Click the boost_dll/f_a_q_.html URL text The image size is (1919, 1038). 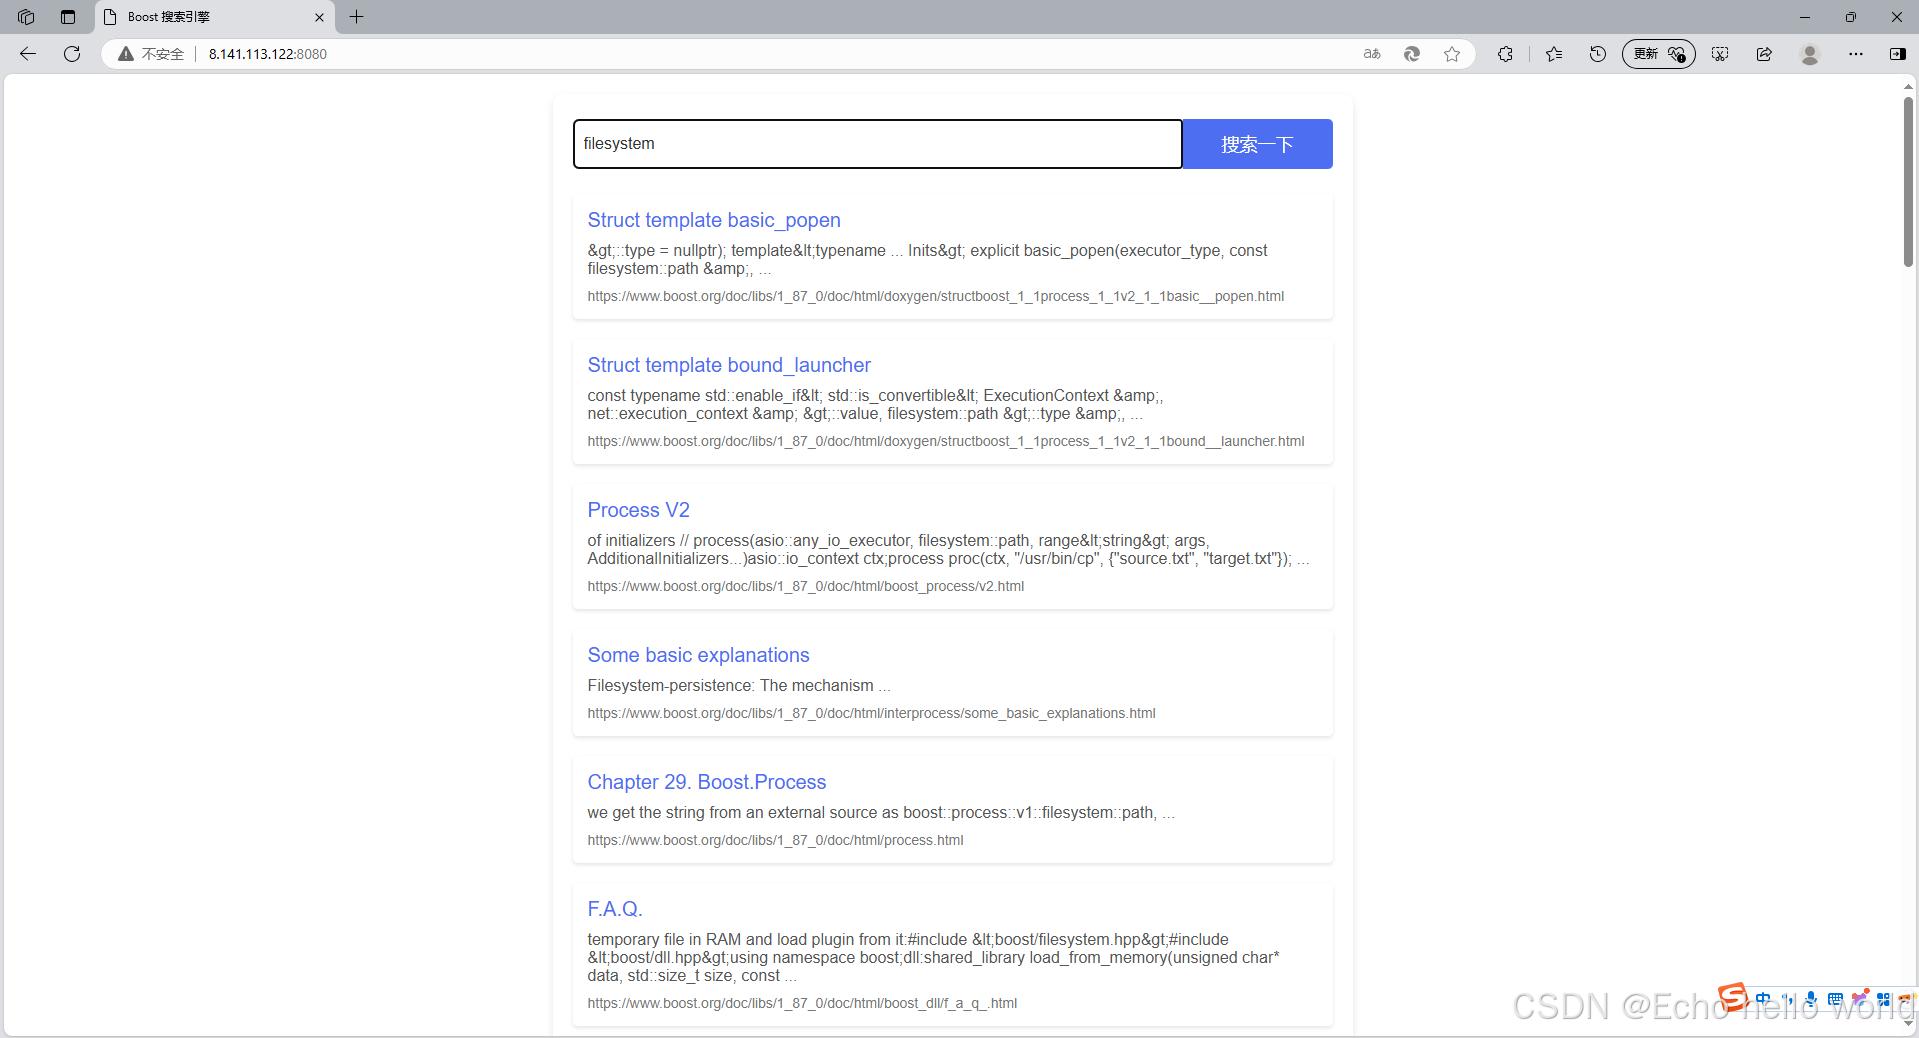coord(802,1003)
